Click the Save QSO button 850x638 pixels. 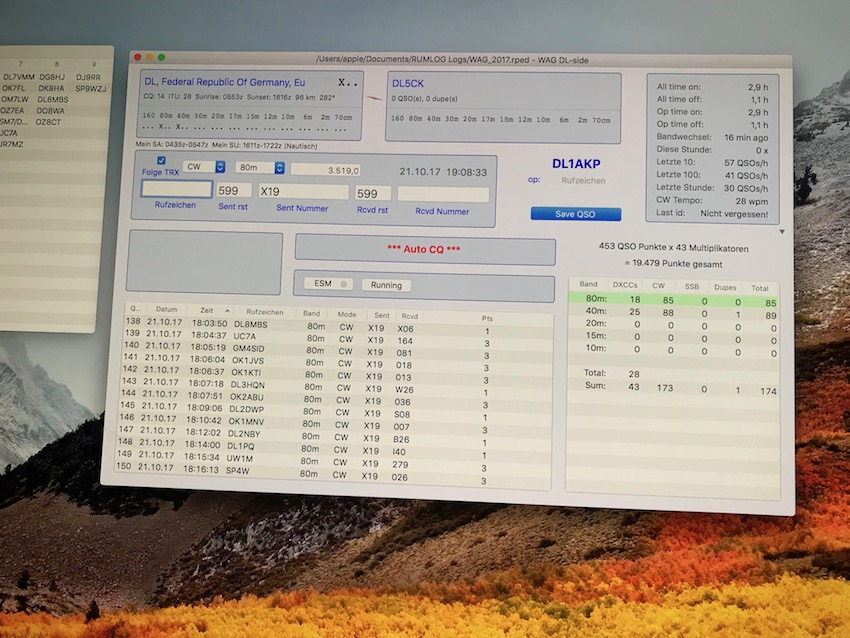click(x=576, y=214)
